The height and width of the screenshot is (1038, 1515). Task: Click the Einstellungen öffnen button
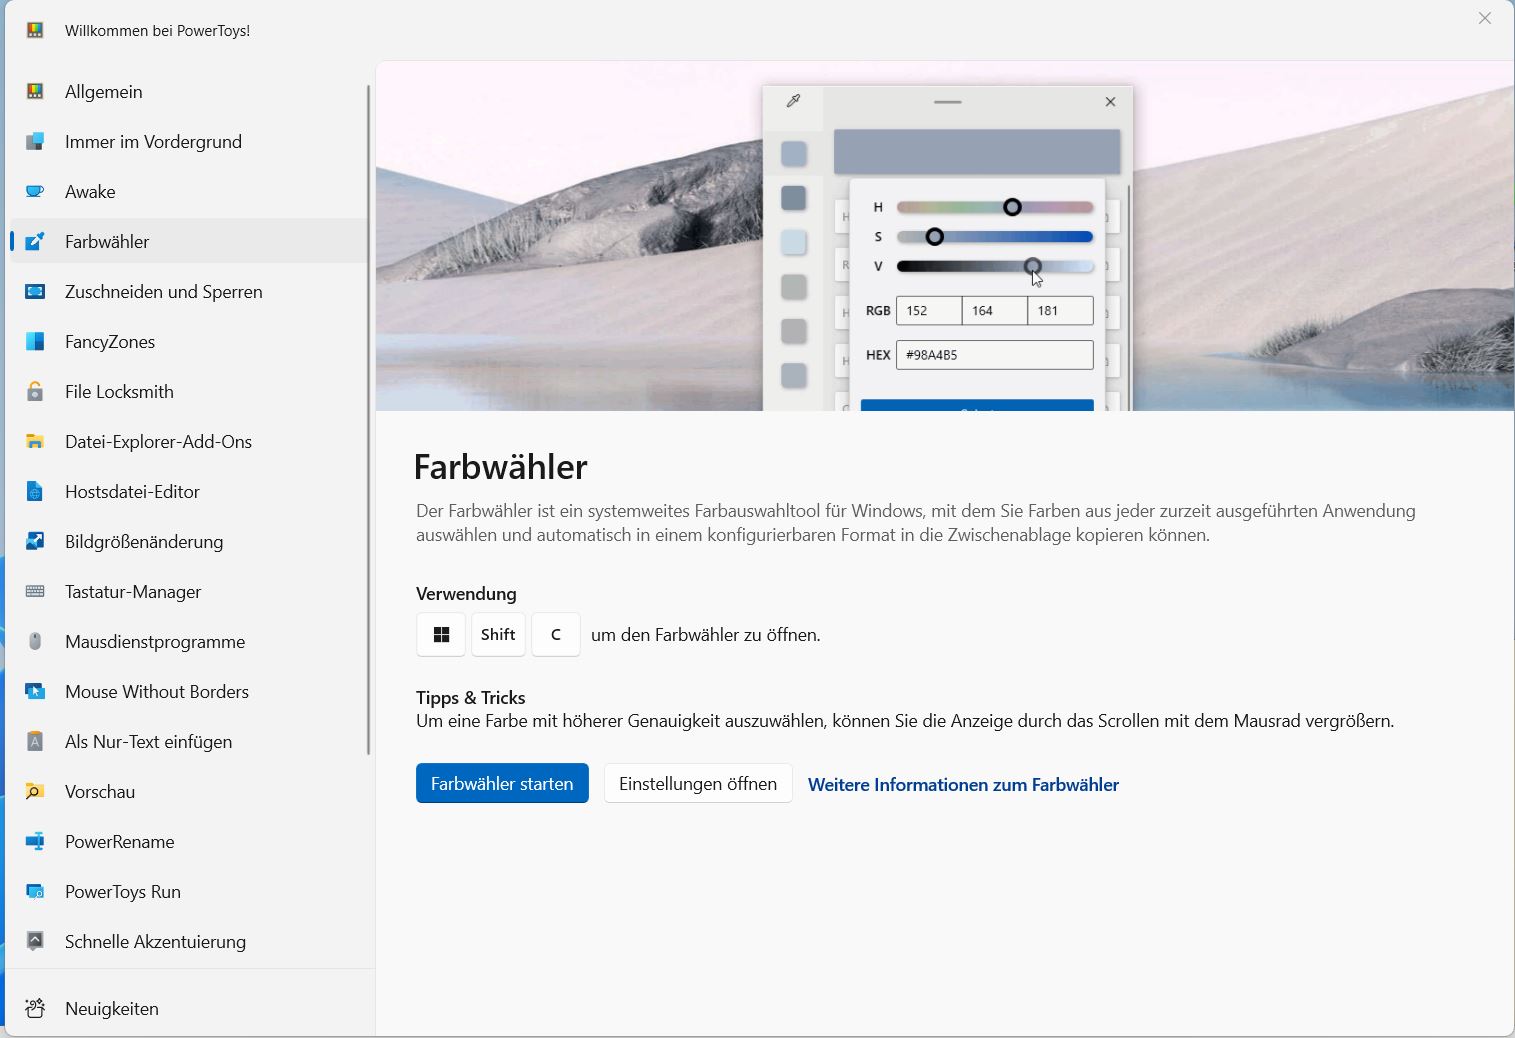tap(698, 783)
